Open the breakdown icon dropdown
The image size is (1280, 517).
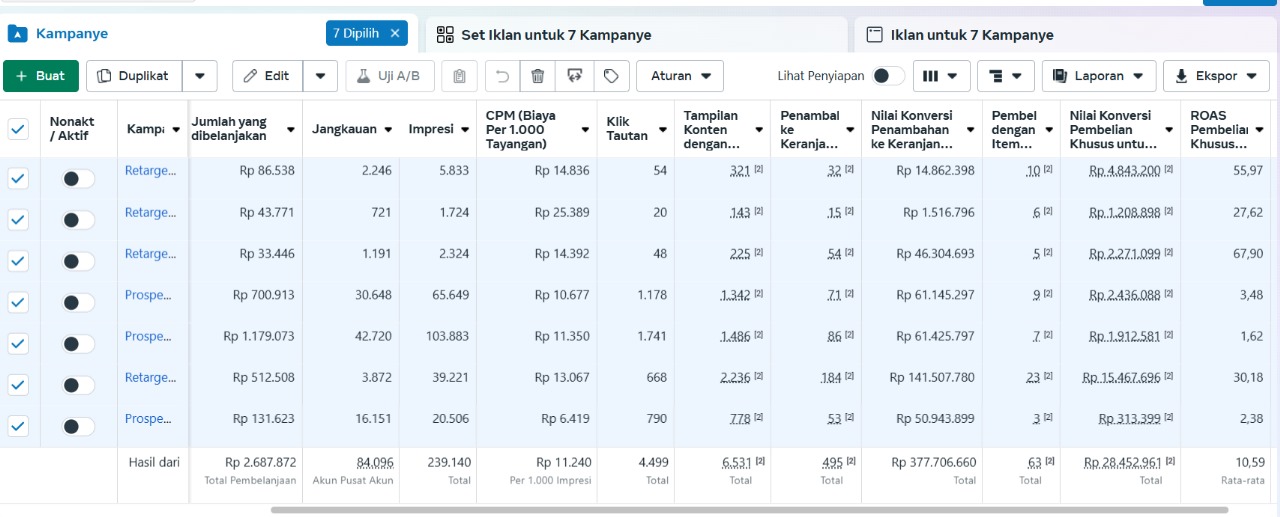(x=1005, y=76)
